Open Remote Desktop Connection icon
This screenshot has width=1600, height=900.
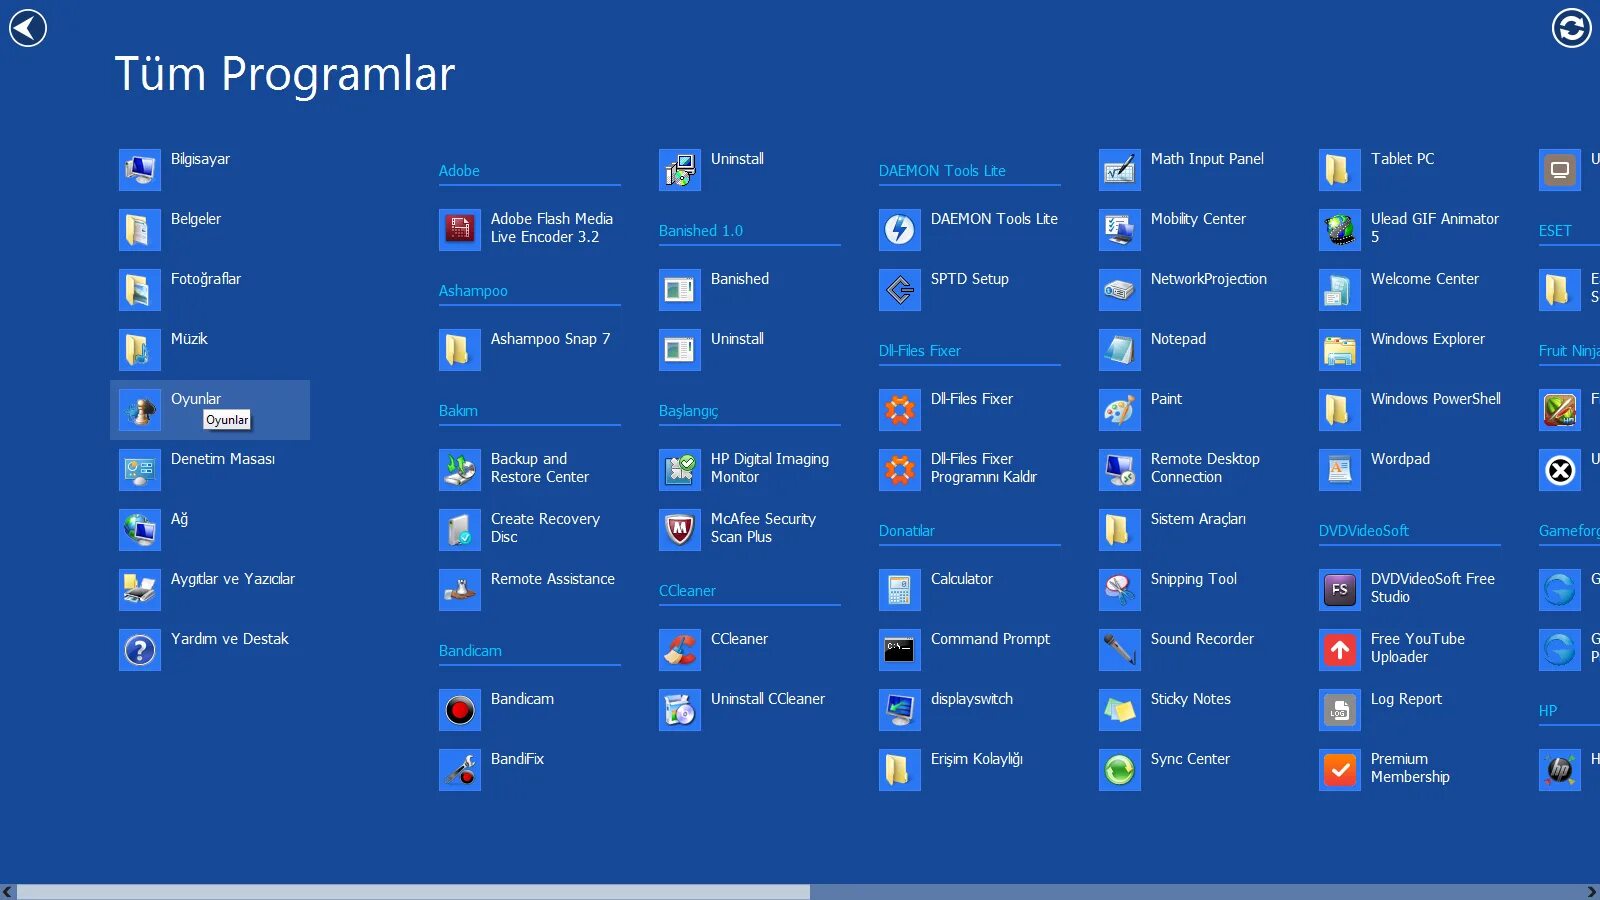1120,470
